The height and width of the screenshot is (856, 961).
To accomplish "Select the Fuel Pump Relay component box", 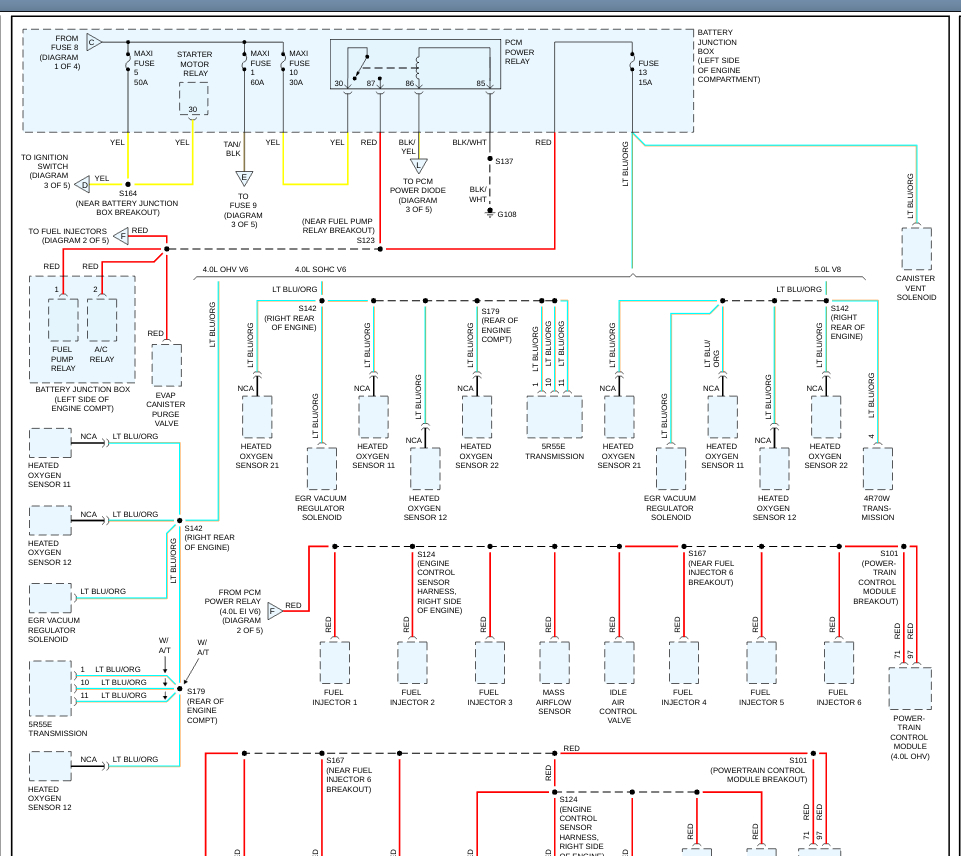I will [x=63, y=320].
